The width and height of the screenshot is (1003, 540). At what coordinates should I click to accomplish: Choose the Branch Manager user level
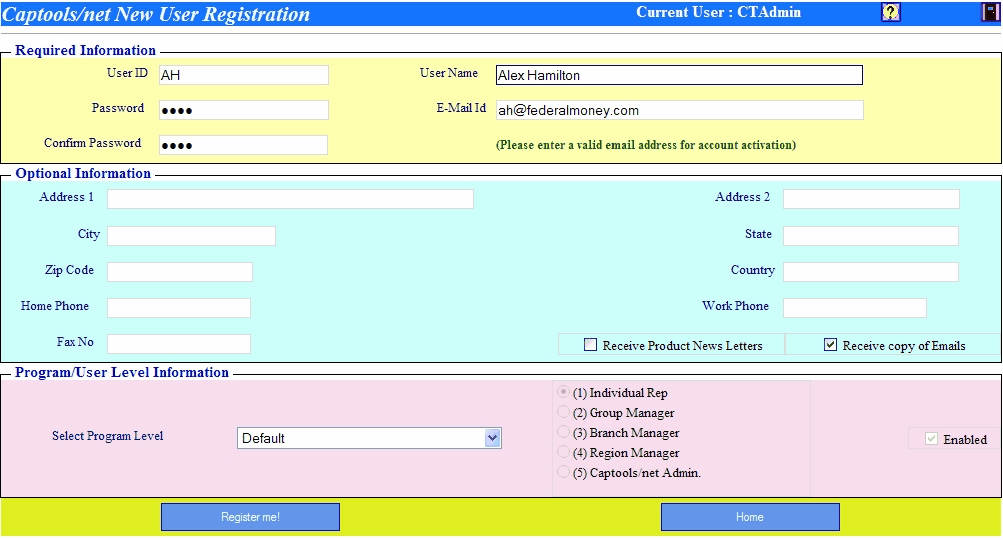click(564, 432)
